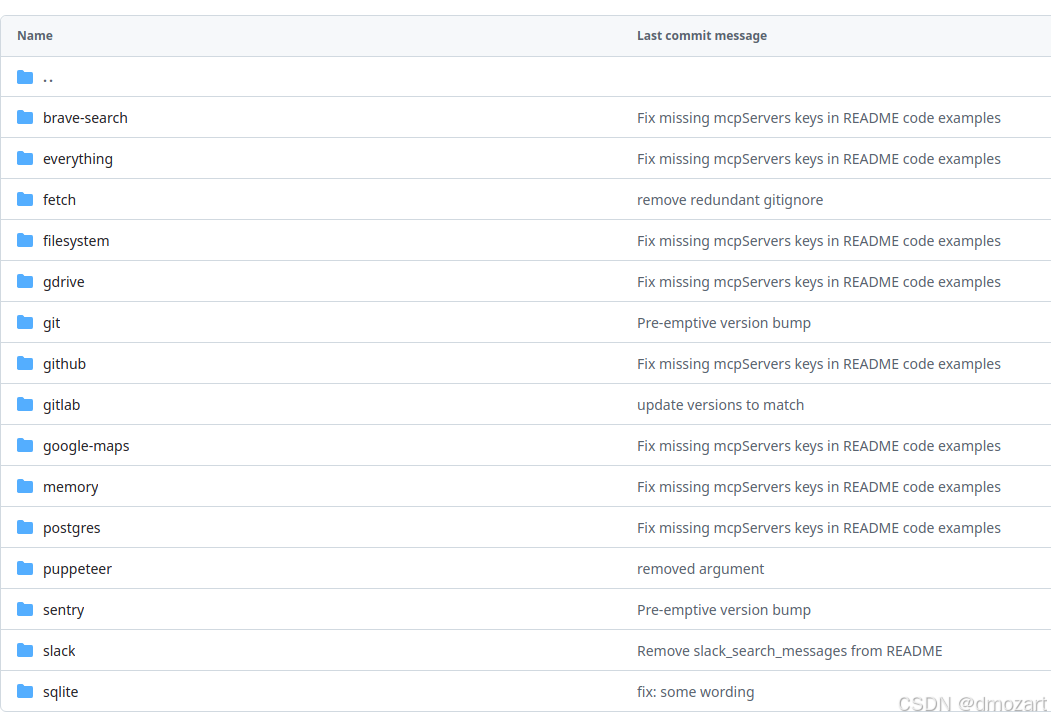This screenshot has width=1051, height=721.
Task: Open 'Remove slack_search_messages from README' commit
Action: pos(790,651)
